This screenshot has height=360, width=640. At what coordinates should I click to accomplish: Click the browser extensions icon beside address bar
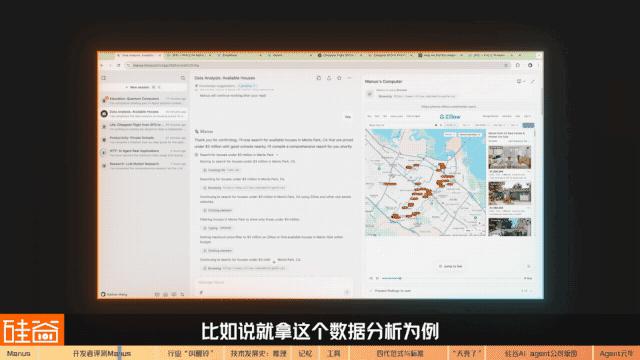pos(518,65)
